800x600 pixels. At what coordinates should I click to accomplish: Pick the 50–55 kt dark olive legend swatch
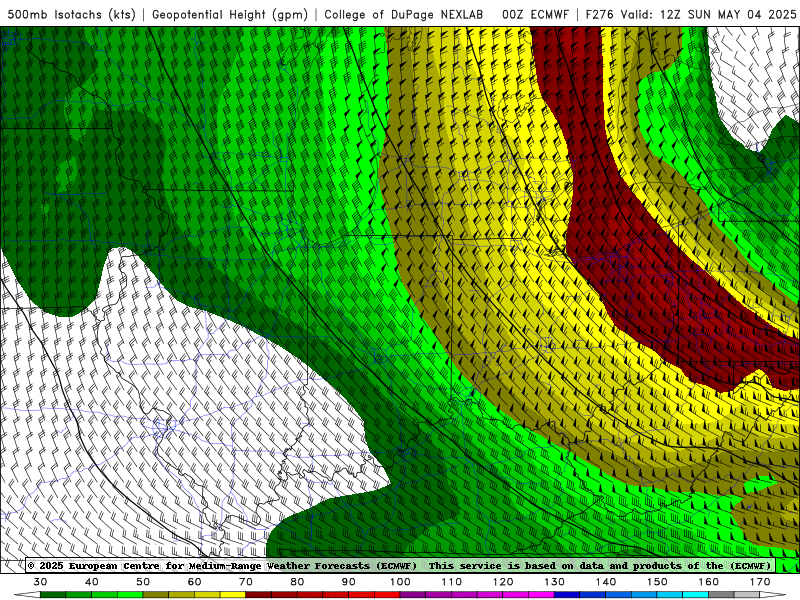pos(156,595)
